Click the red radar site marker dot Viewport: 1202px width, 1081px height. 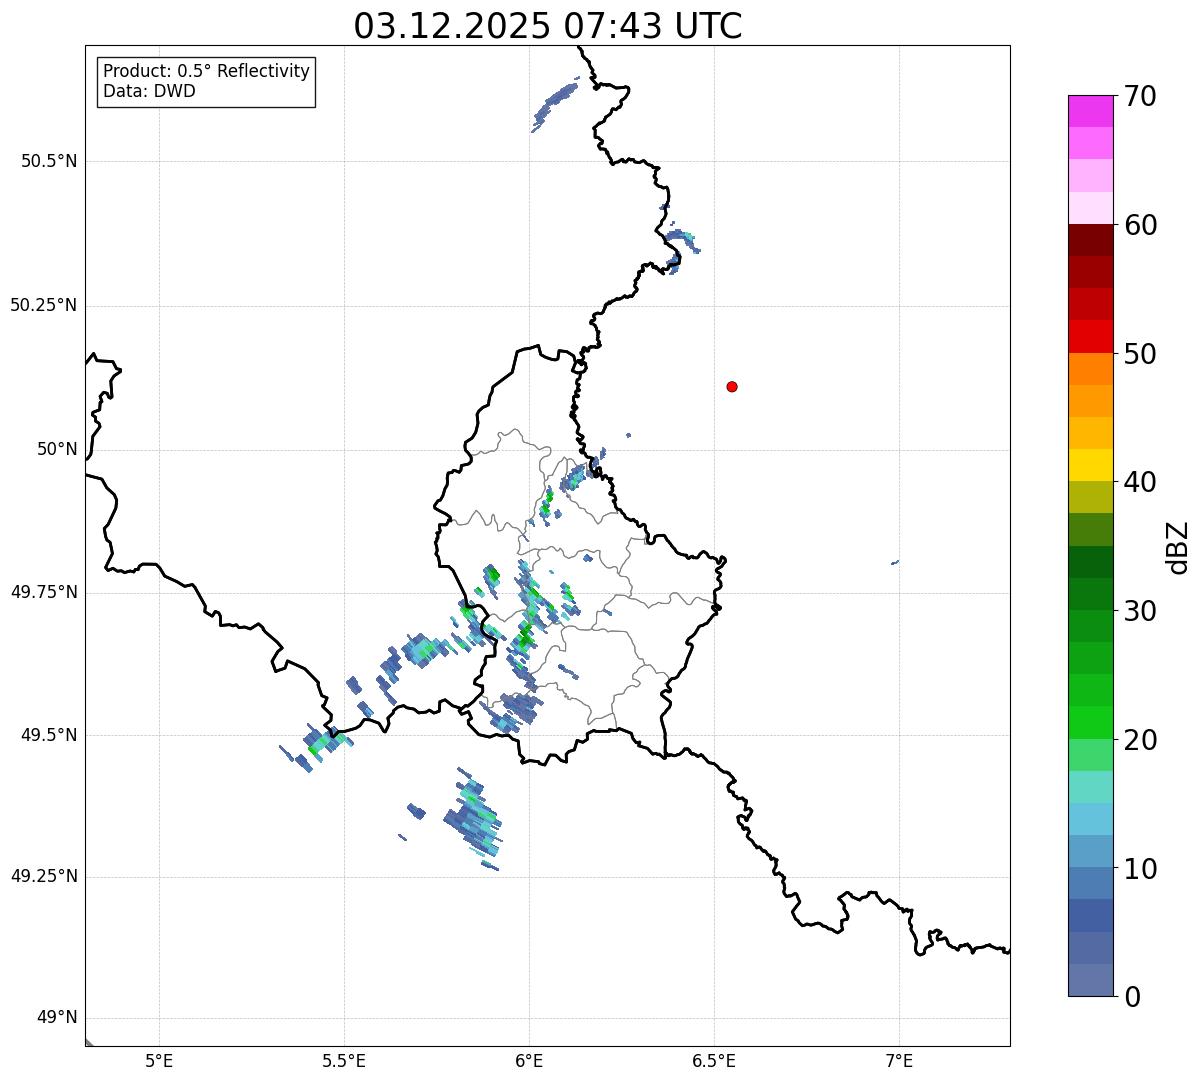click(732, 387)
